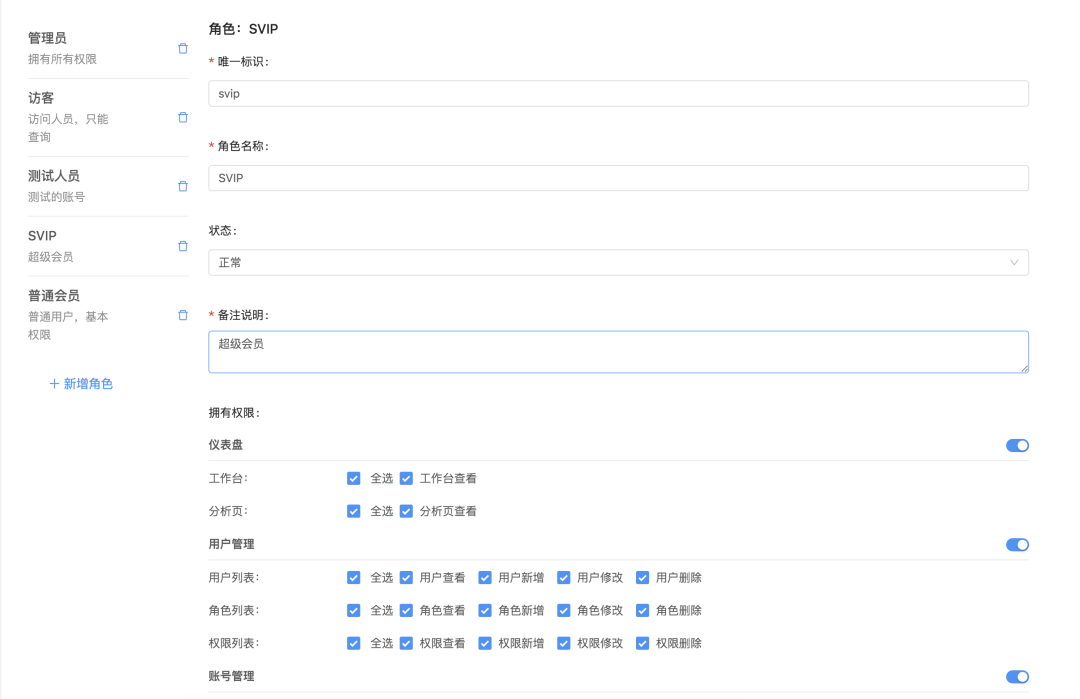
Task: Open the 状态 dropdown showing 正常
Action: coord(618,262)
